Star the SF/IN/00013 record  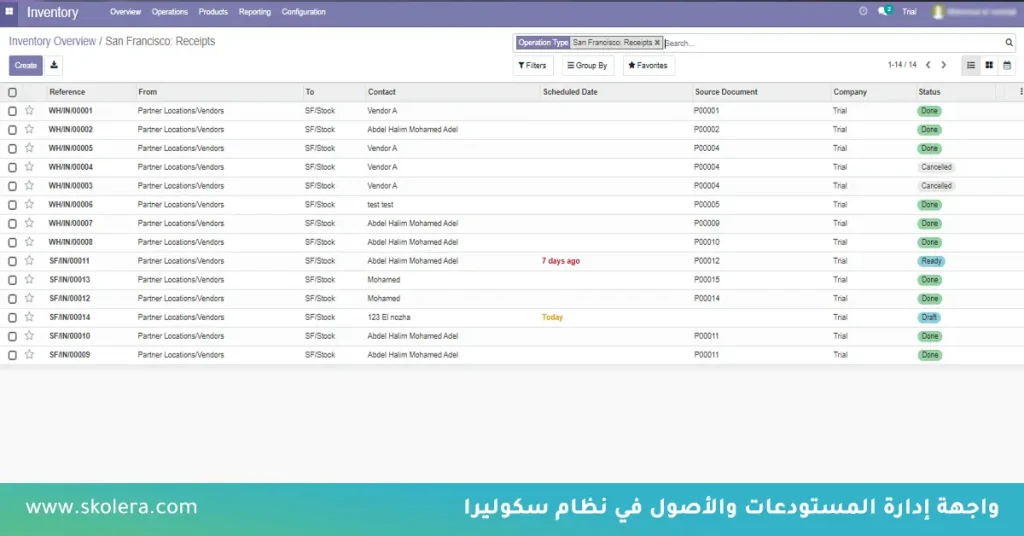click(x=29, y=279)
